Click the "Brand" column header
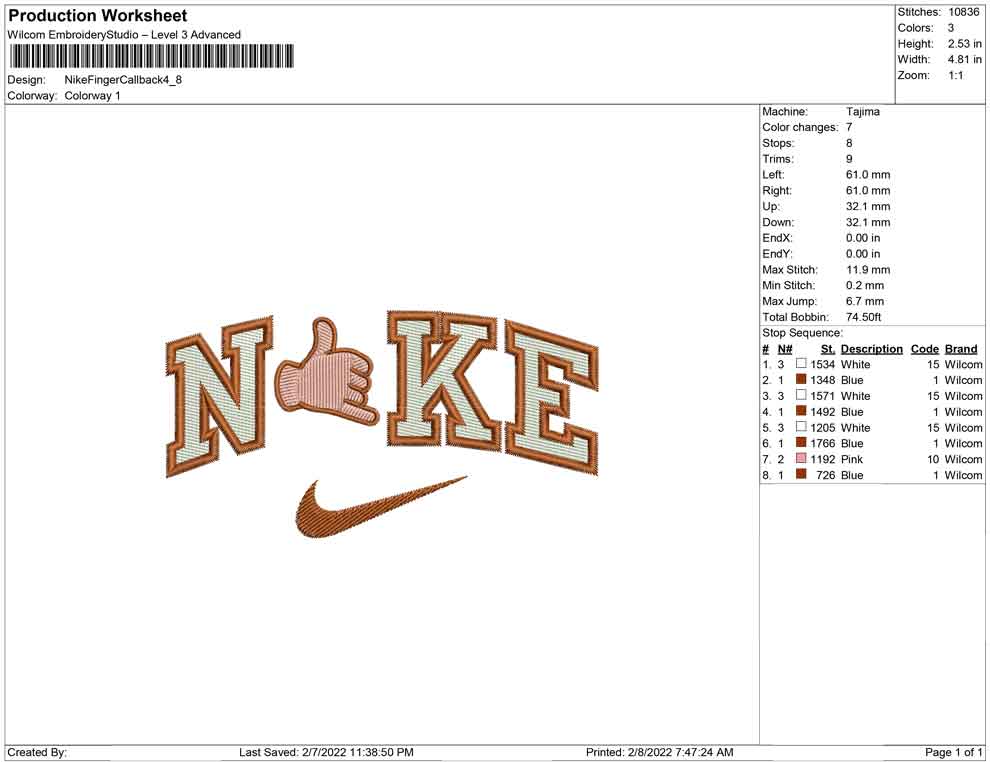 pyautogui.click(x=961, y=348)
